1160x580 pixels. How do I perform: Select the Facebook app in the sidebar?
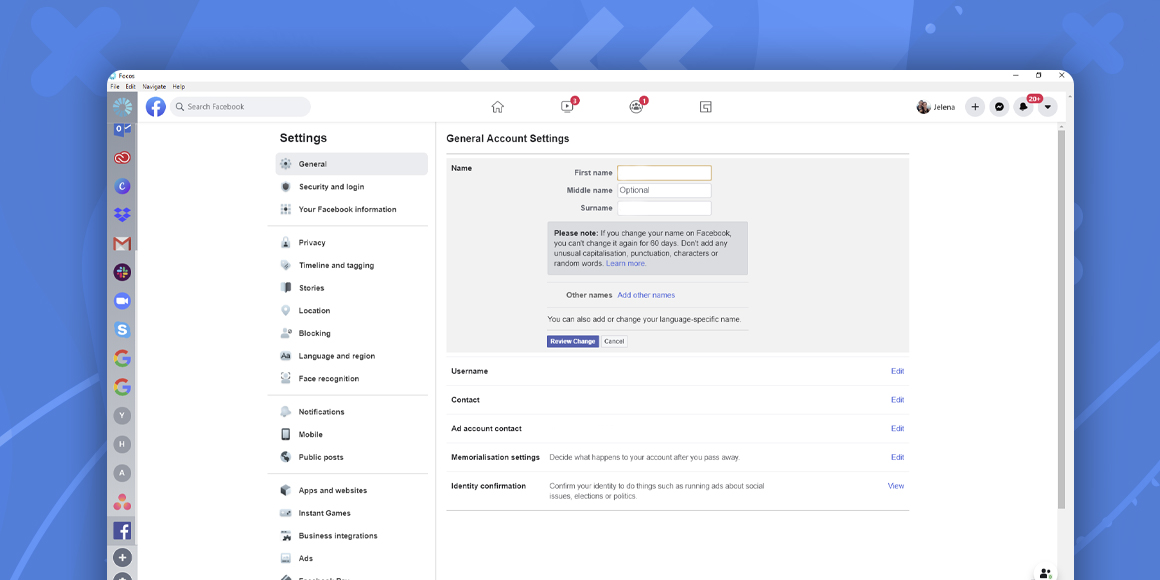pos(122,530)
